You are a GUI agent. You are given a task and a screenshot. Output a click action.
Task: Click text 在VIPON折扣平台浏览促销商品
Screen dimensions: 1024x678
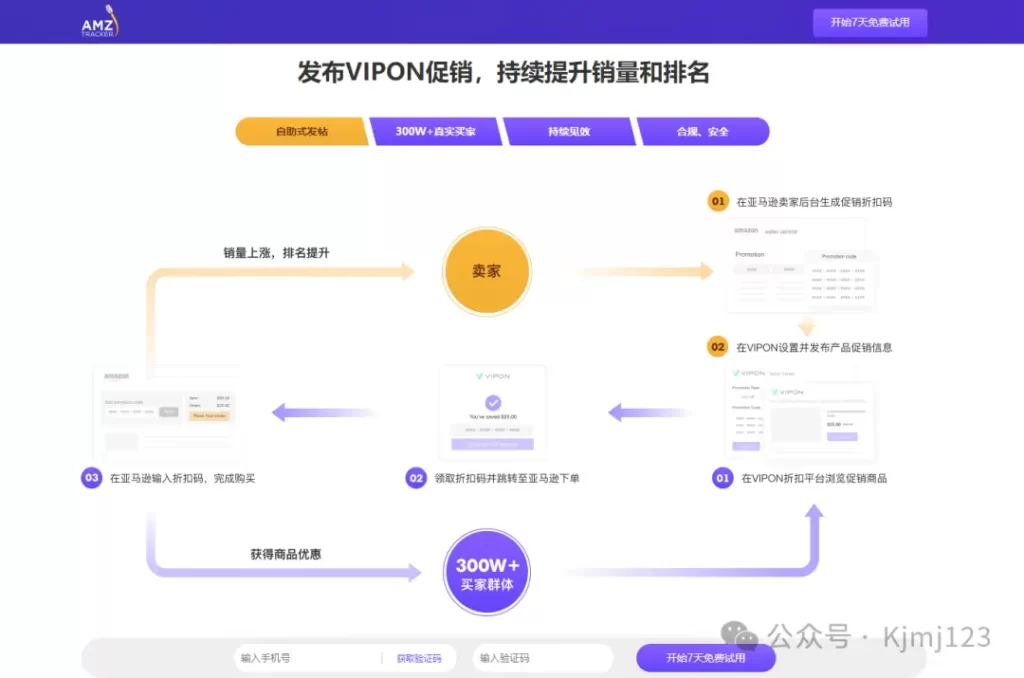[x=814, y=478]
